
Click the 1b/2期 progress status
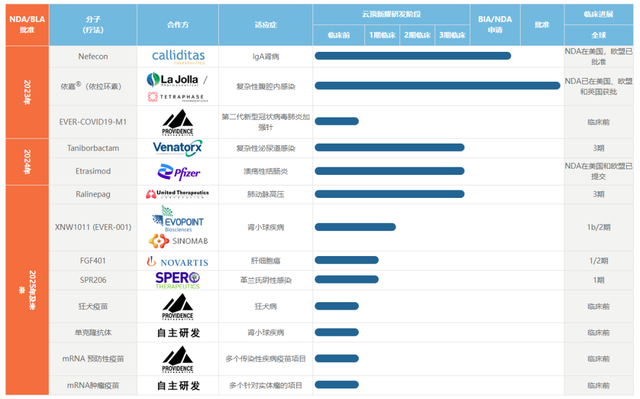click(x=598, y=227)
